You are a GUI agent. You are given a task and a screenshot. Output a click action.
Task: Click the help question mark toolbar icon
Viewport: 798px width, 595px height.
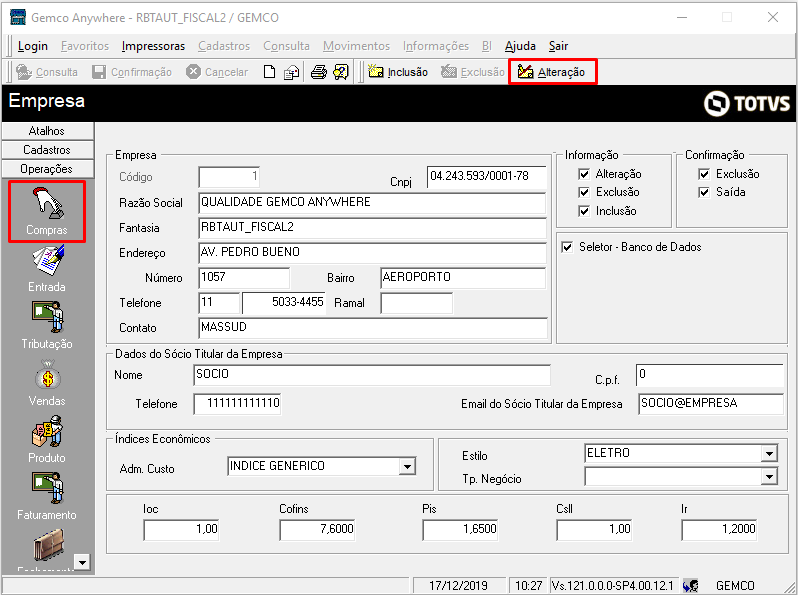click(x=341, y=72)
